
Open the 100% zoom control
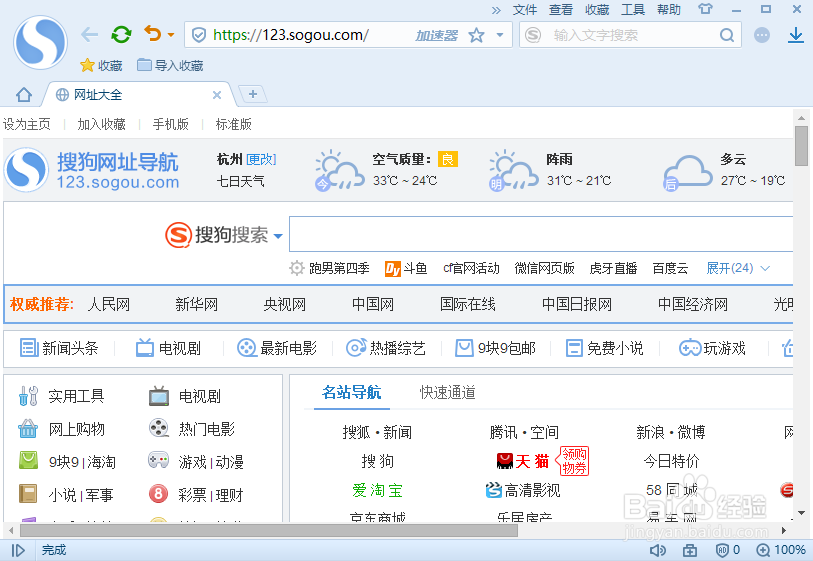pyautogui.click(x=781, y=550)
